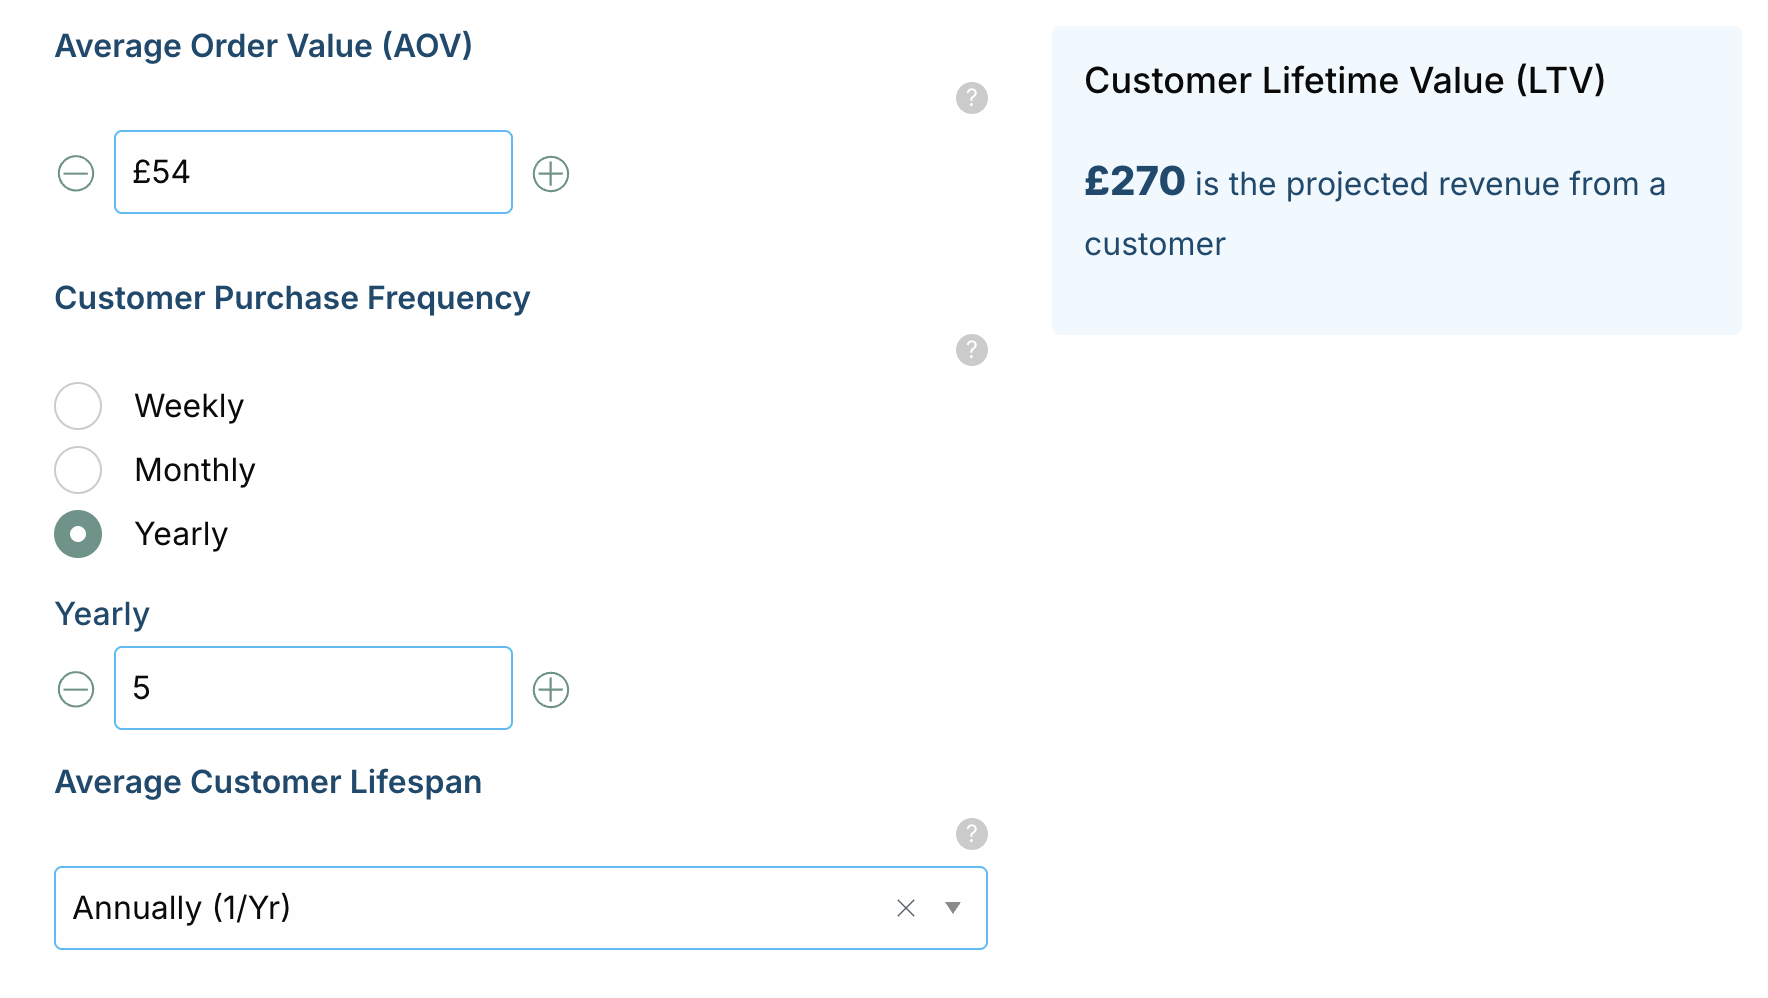Click the Monthly option label text
Screen dimensions: 1768x998
(195, 470)
